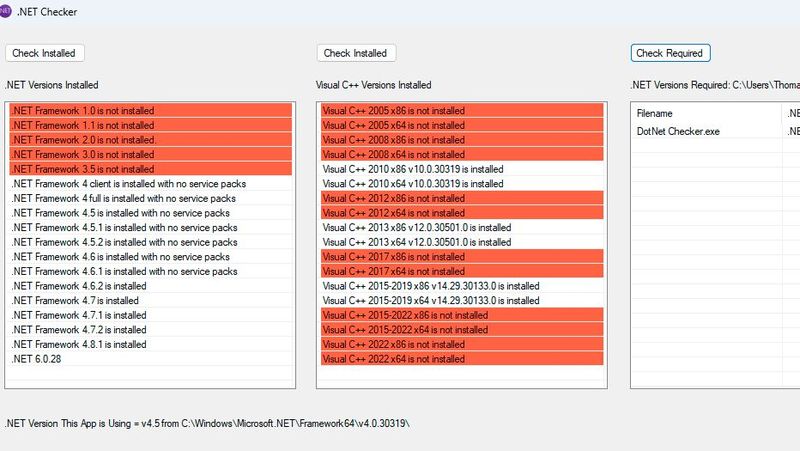Select 'Visual C++ 2005 x86 is not installed' row
The width and height of the screenshot is (800, 451).
462,111
